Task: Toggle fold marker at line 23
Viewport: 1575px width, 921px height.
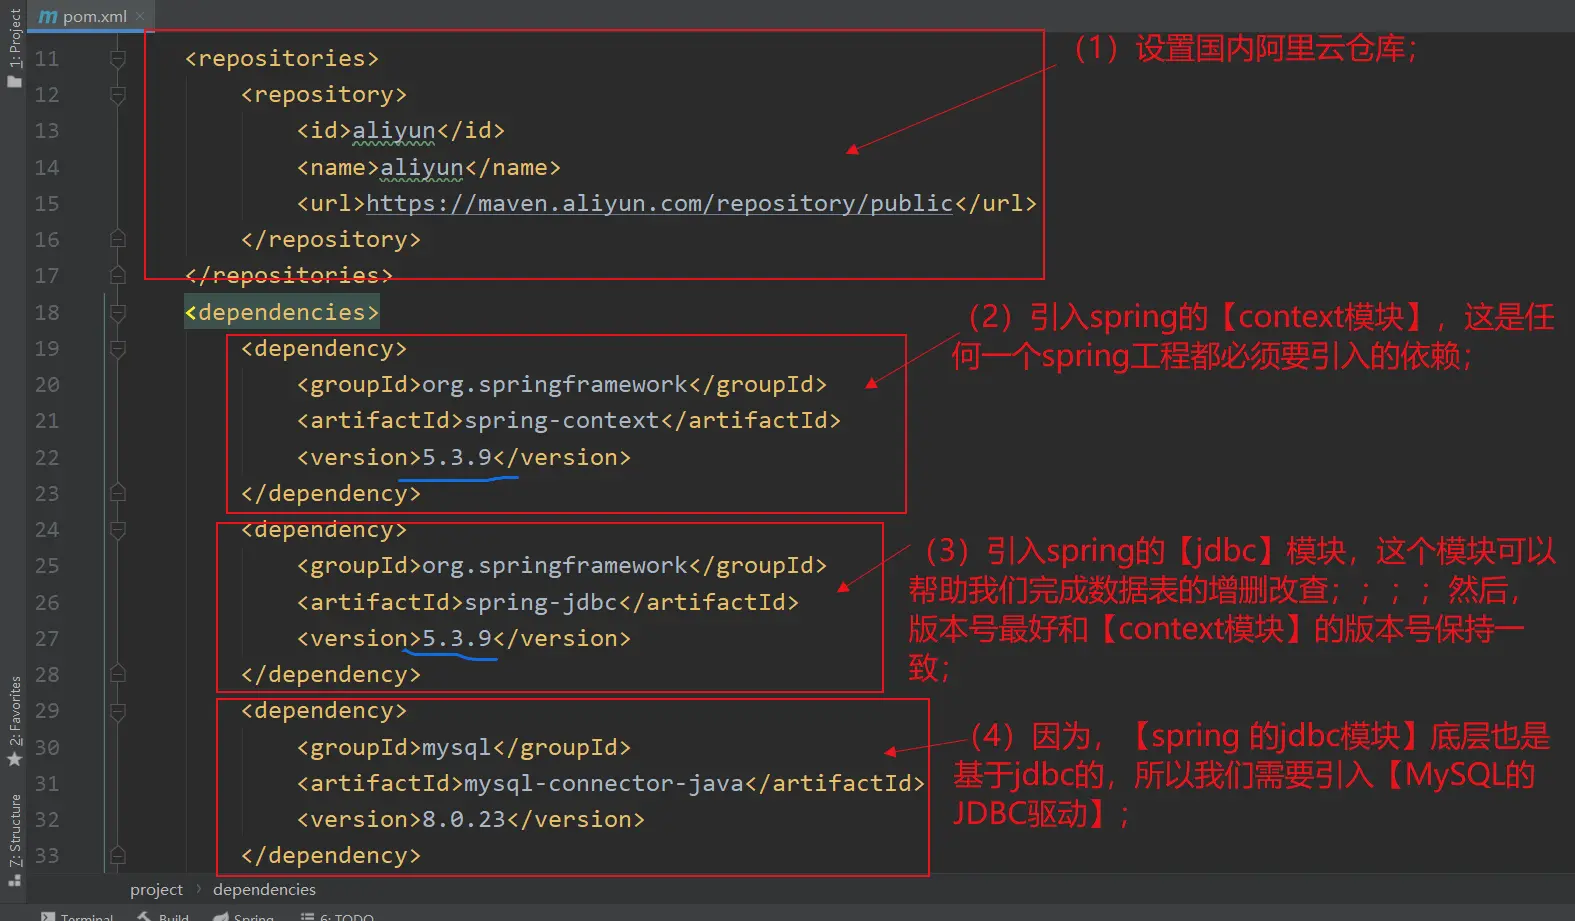Action: (x=117, y=494)
